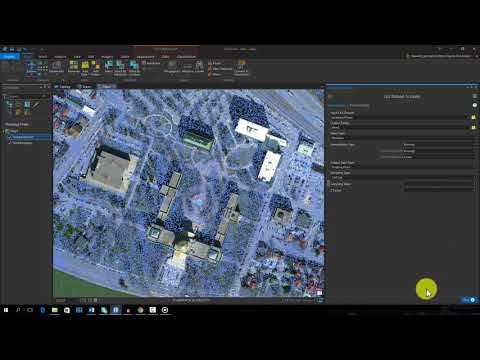Switch to the Imagery ribbon tab
The image size is (480, 360).
(107, 57)
